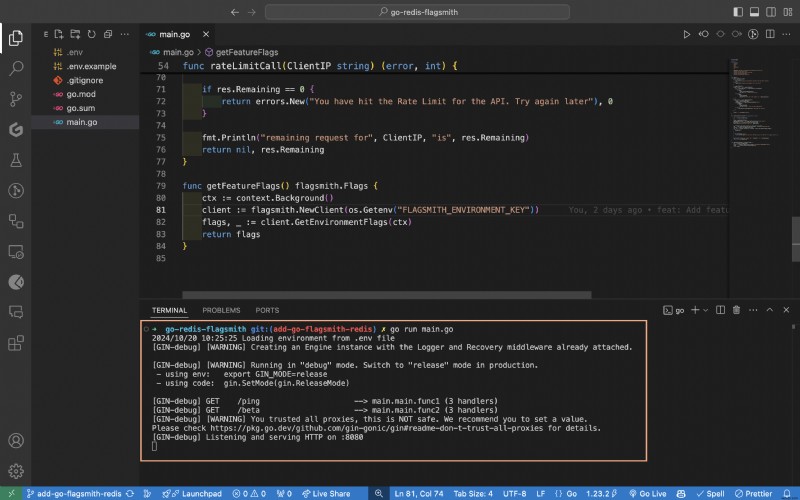The width and height of the screenshot is (800, 500).
Task: Open the Manage gear menu
Action: (16, 471)
